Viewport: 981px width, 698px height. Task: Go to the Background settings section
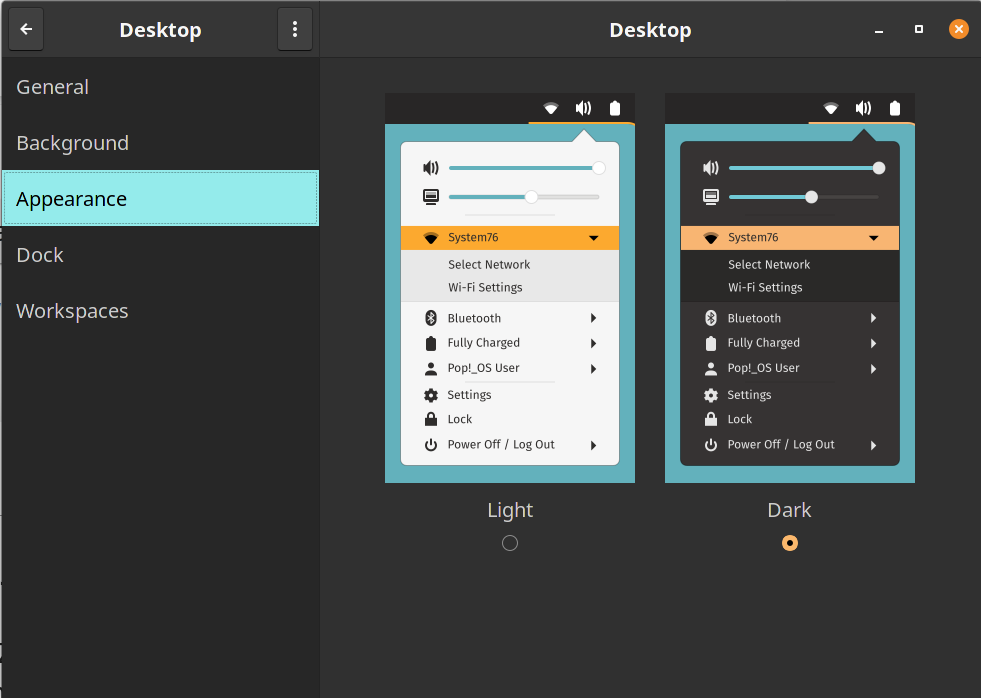click(x=73, y=143)
